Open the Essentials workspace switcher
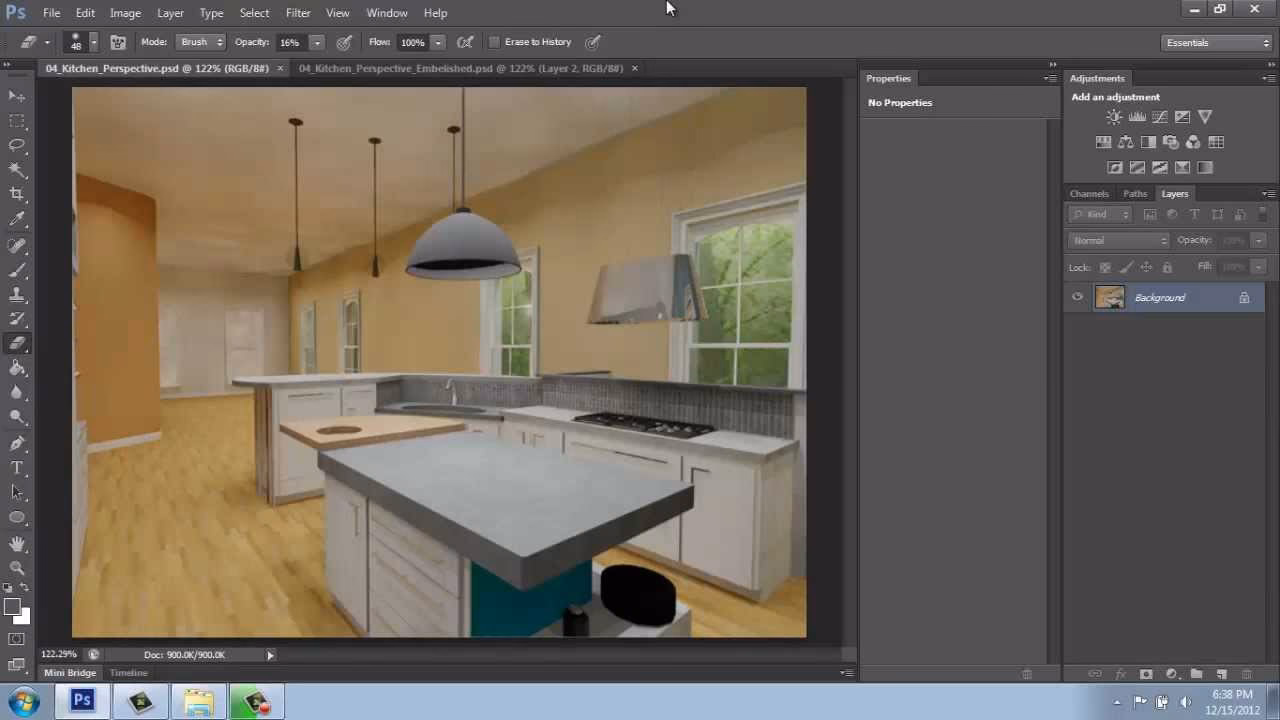 1214,42
